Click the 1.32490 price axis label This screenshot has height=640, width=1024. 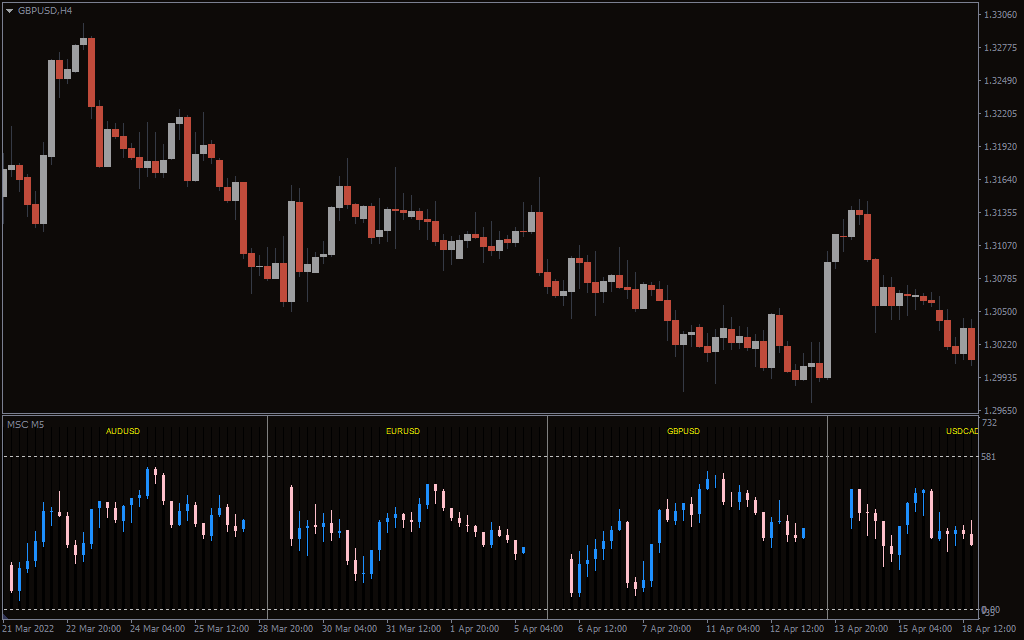click(1000, 81)
